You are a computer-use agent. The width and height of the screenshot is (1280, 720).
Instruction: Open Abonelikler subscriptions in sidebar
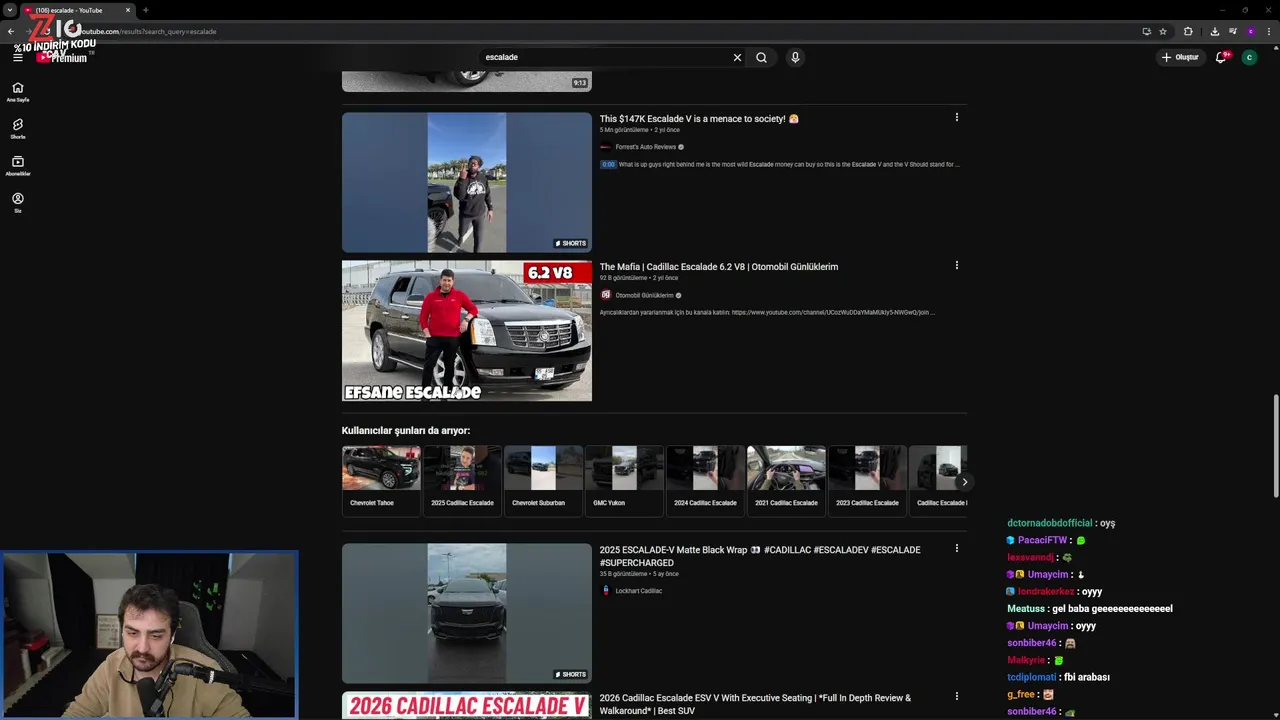click(x=17, y=166)
